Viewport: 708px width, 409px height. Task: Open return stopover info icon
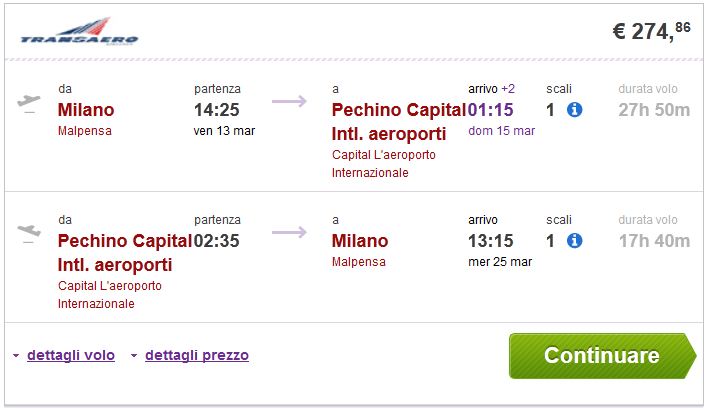(x=574, y=241)
